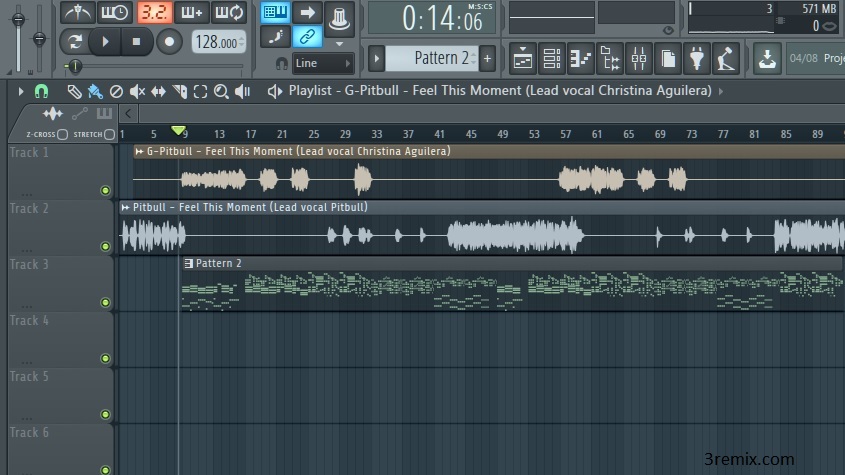Open step editing mode icon
Image resolution: width=845 pixels, height=475 pixels.
click(275, 37)
